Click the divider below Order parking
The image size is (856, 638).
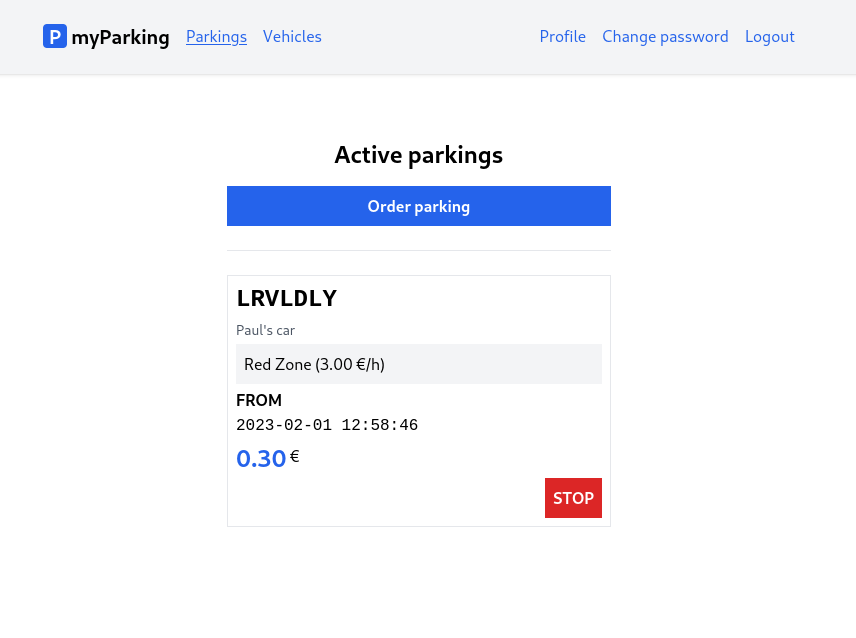click(x=419, y=251)
